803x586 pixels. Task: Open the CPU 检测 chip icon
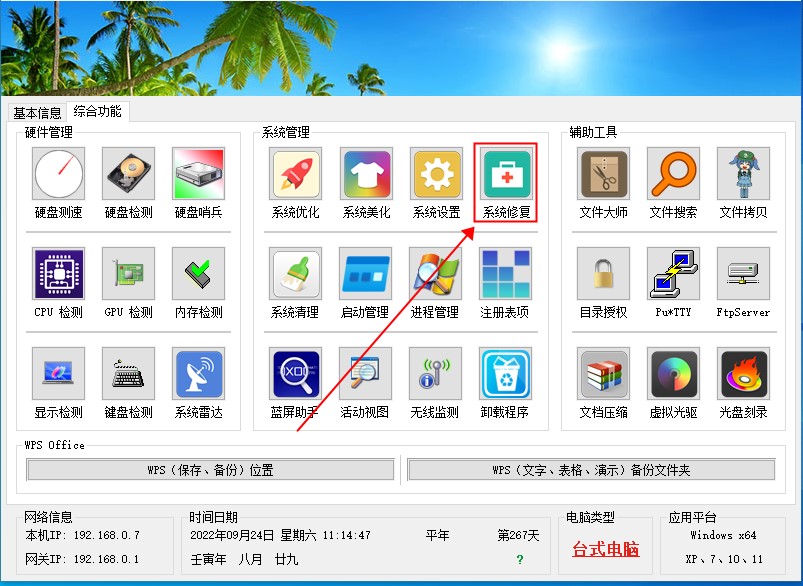coord(59,274)
